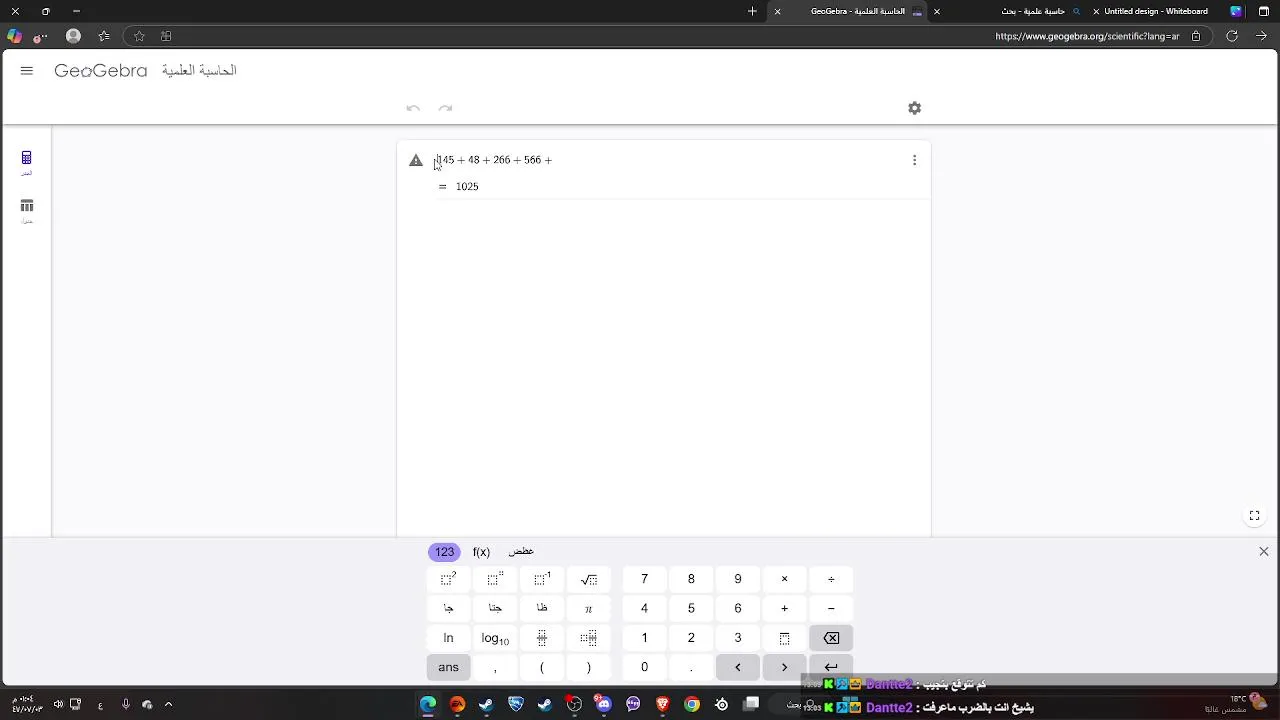Switch to the table view in sidebar
The width and height of the screenshot is (1280, 720).
coord(27,210)
